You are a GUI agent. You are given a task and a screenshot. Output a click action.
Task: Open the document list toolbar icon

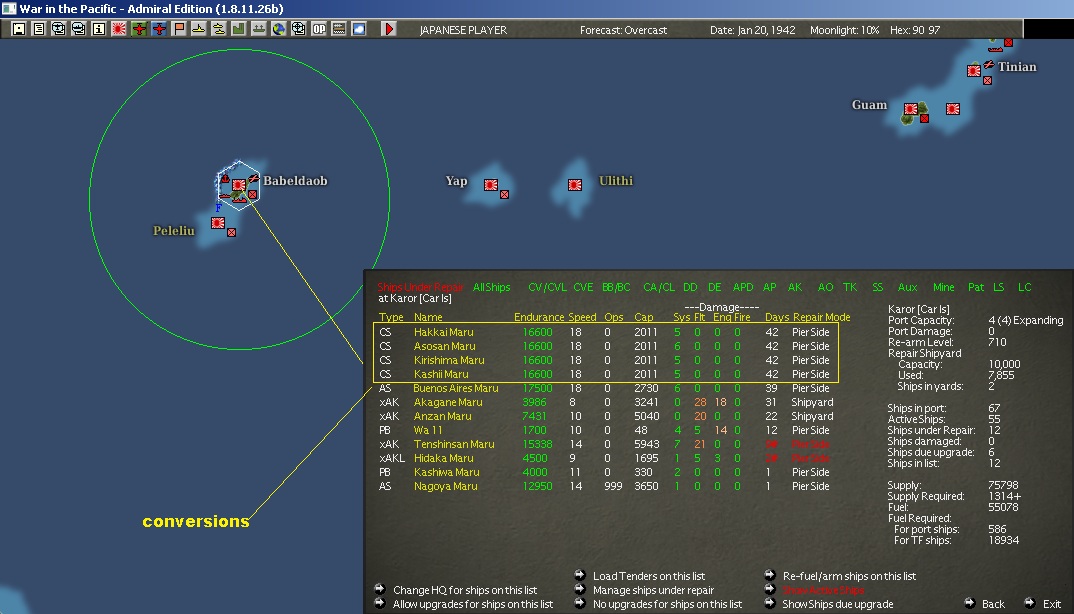[x=39, y=29]
